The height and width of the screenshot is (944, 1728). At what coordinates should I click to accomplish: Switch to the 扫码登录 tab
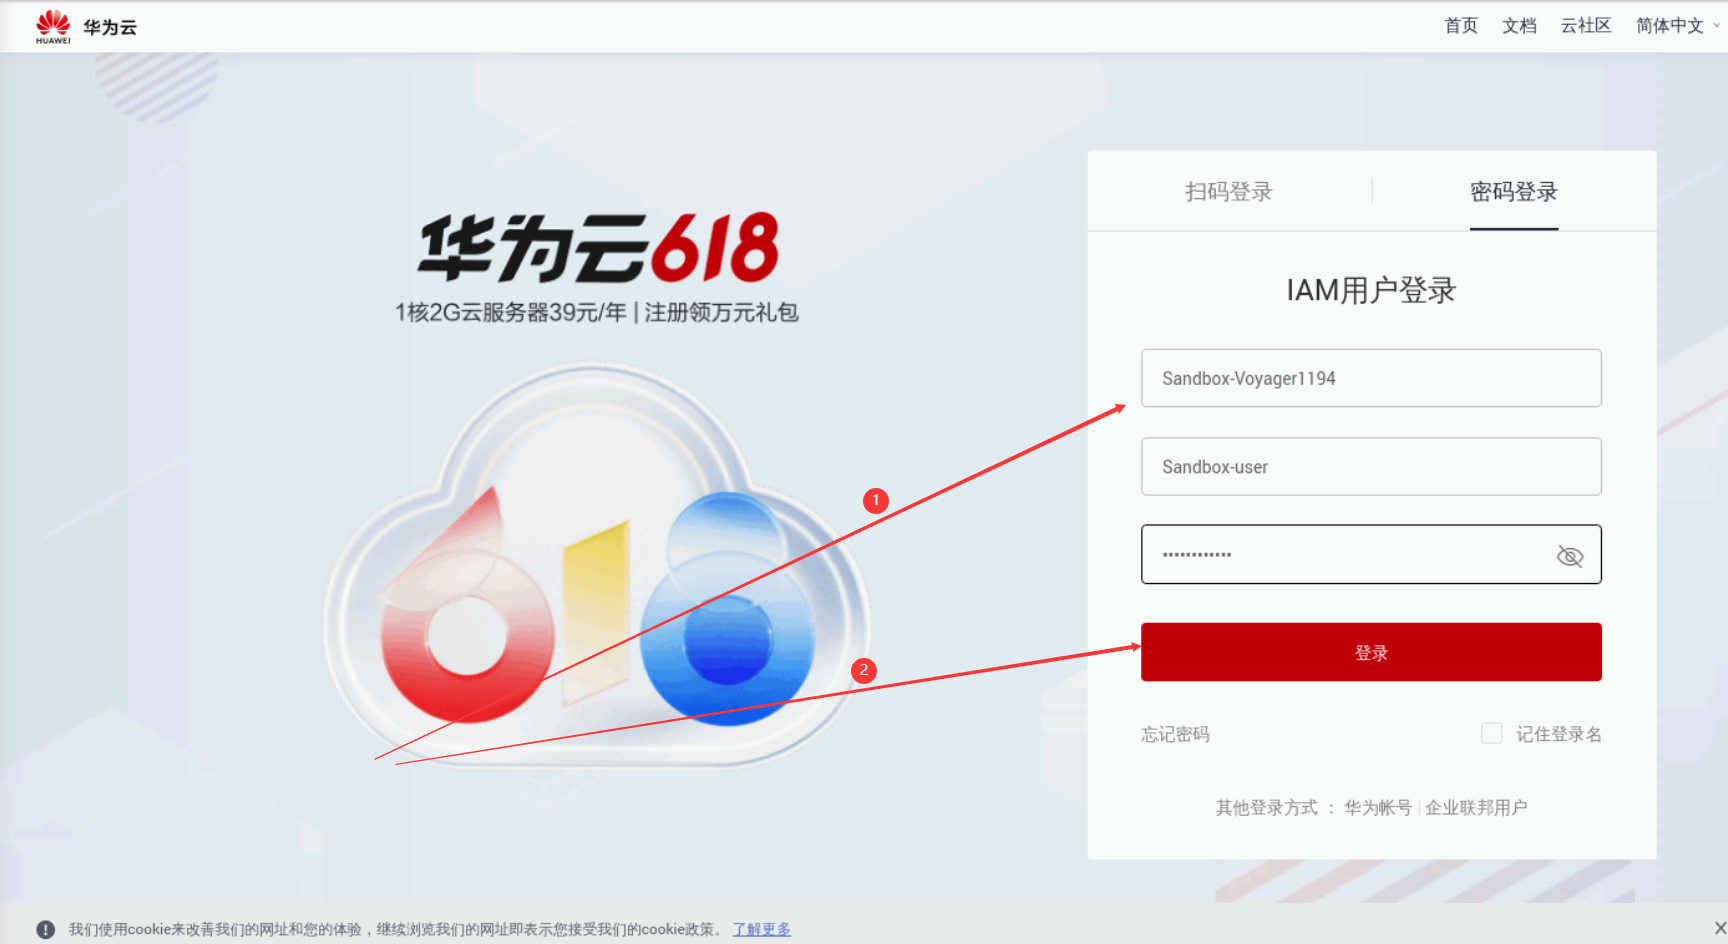(x=1229, y=191)
